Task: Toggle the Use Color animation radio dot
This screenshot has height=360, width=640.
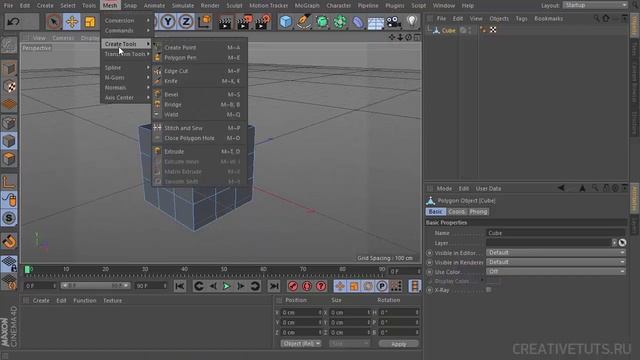Action: 429,272
